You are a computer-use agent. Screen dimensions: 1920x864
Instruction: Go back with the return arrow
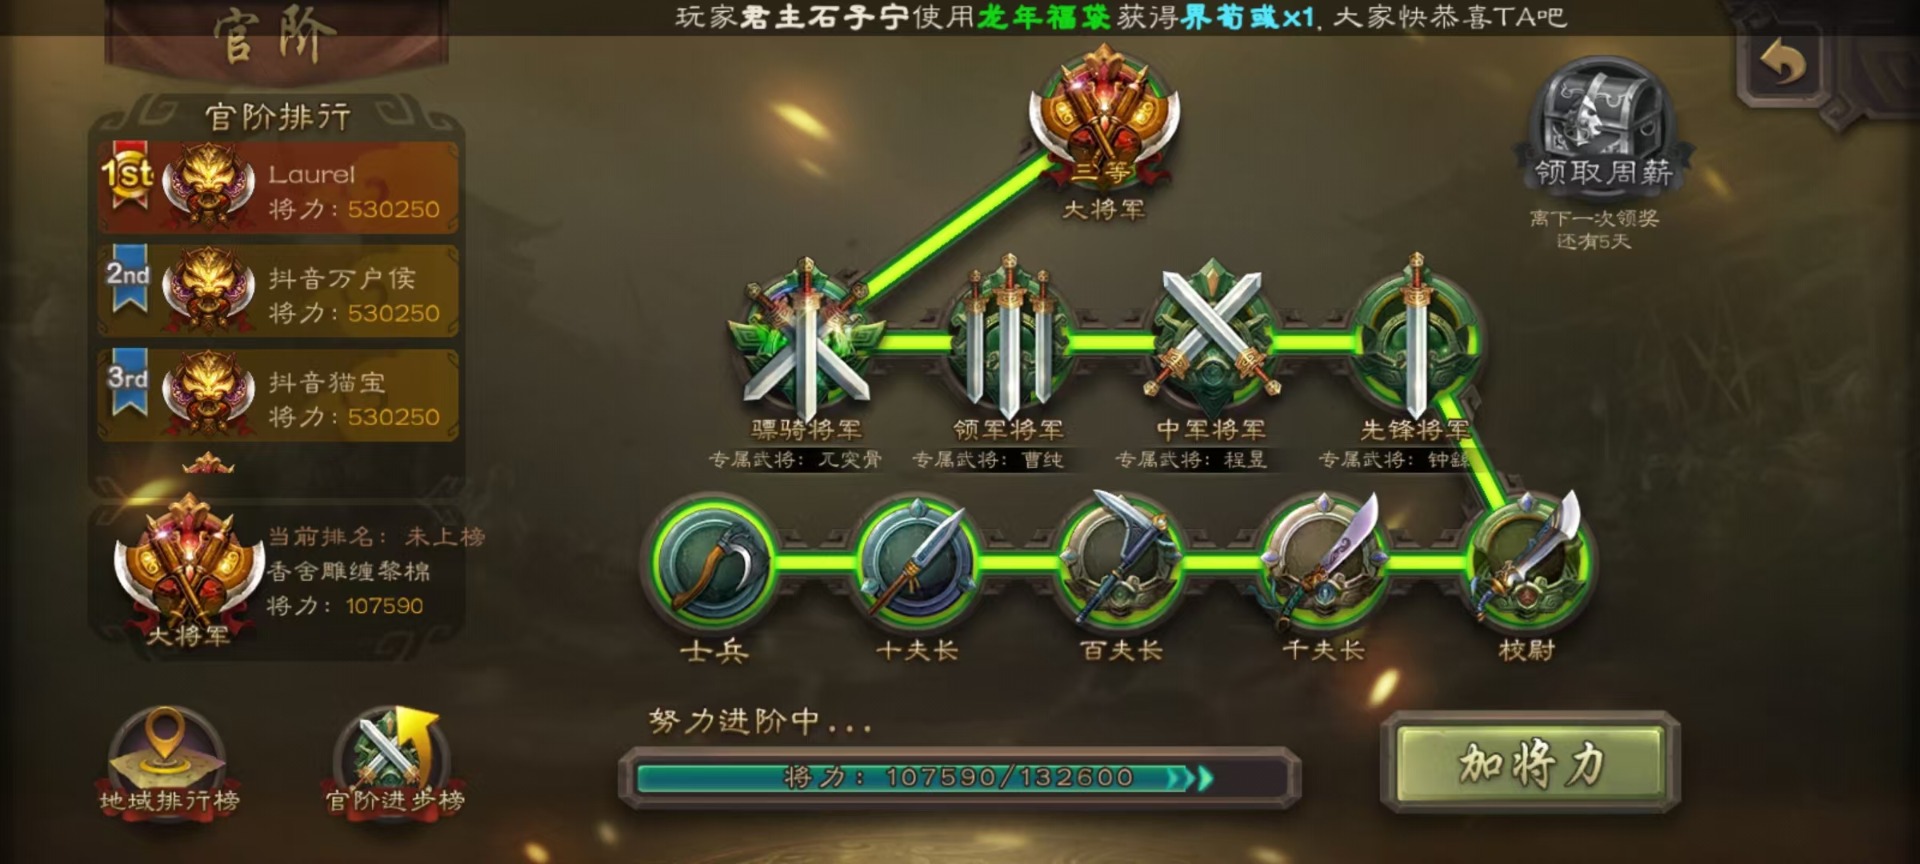tap(1784, 62)
